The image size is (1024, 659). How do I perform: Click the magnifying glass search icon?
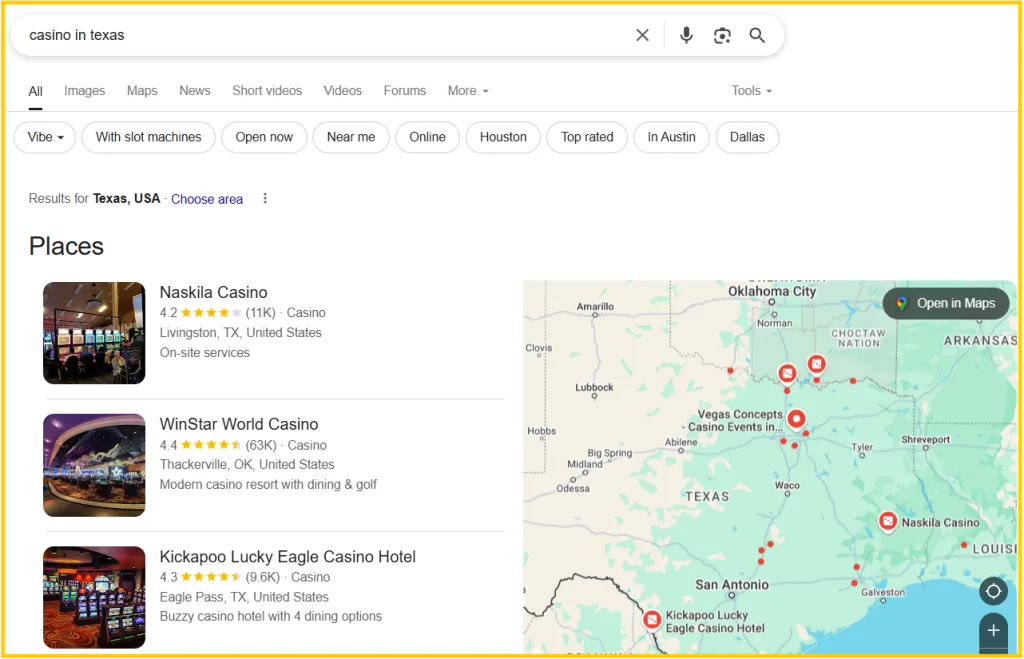pyautogui.click(x=757, y=35)
